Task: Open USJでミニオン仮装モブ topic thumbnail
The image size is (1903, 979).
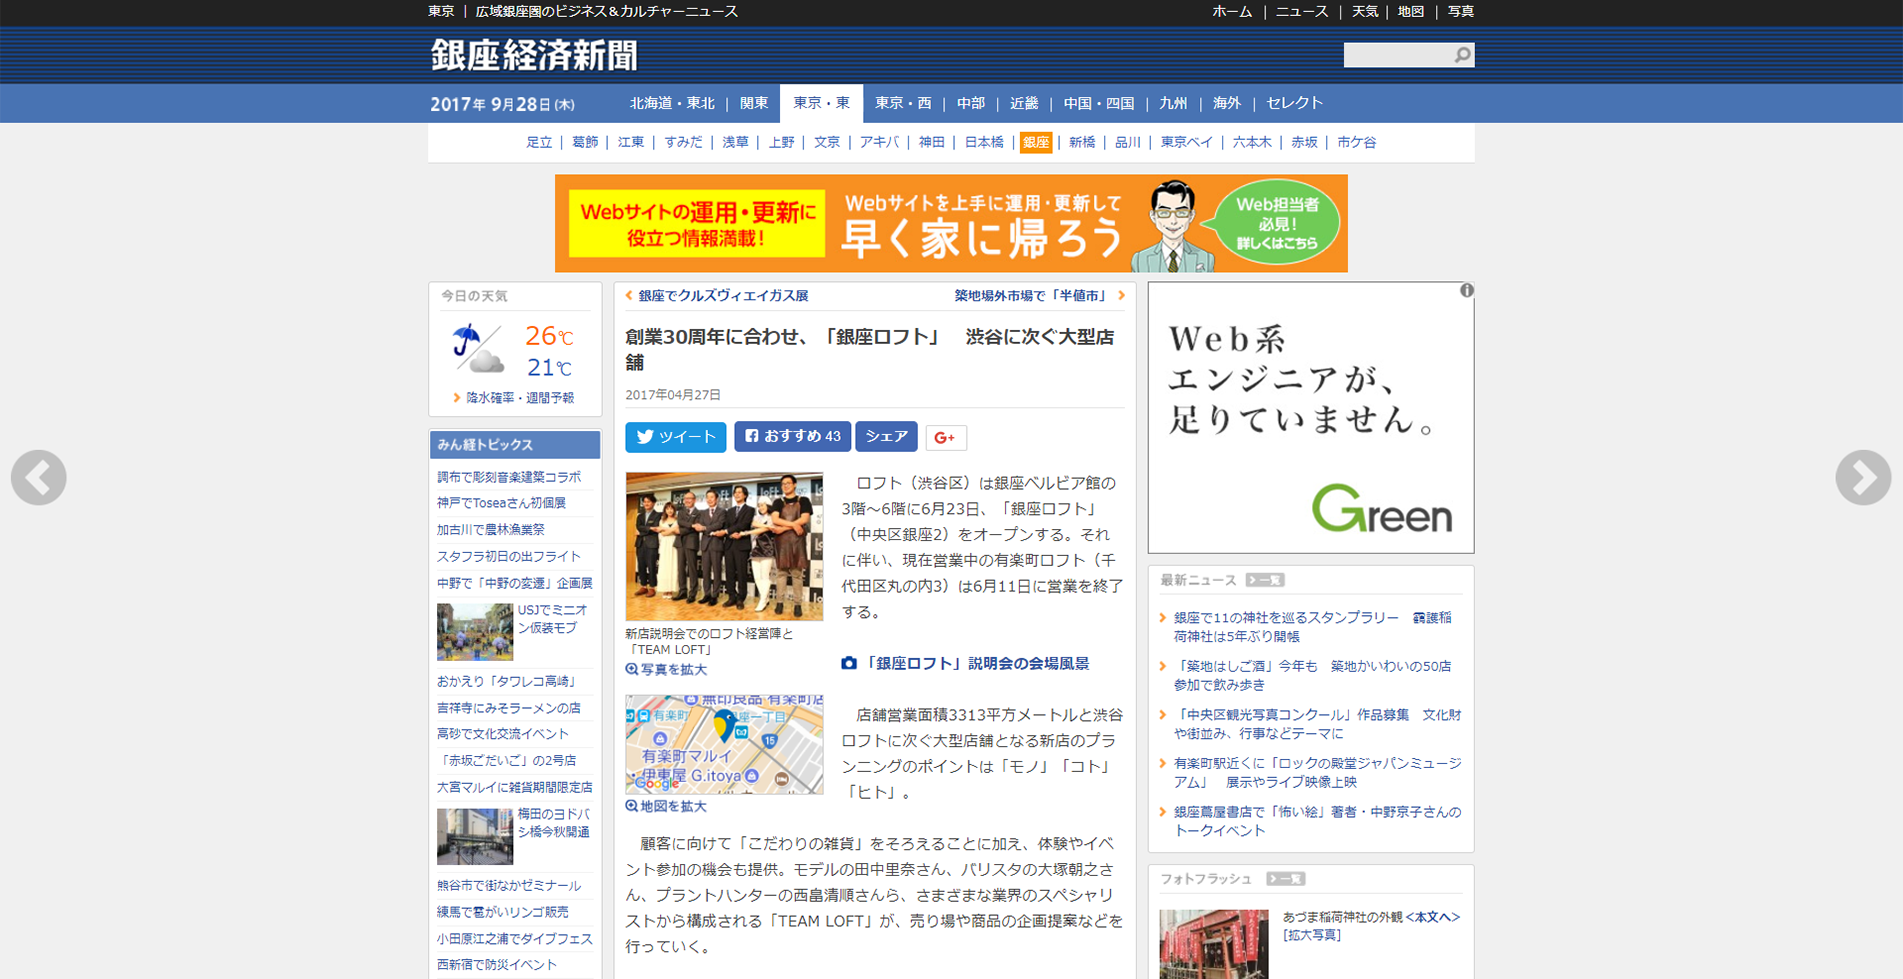Action: tap(474, 632)
